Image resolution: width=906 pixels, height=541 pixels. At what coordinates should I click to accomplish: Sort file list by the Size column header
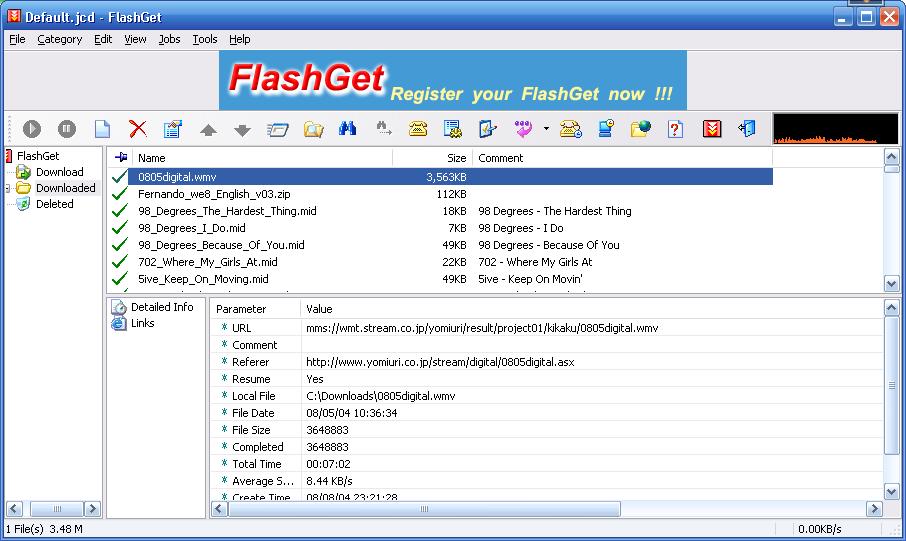click(x=433, y=158)
